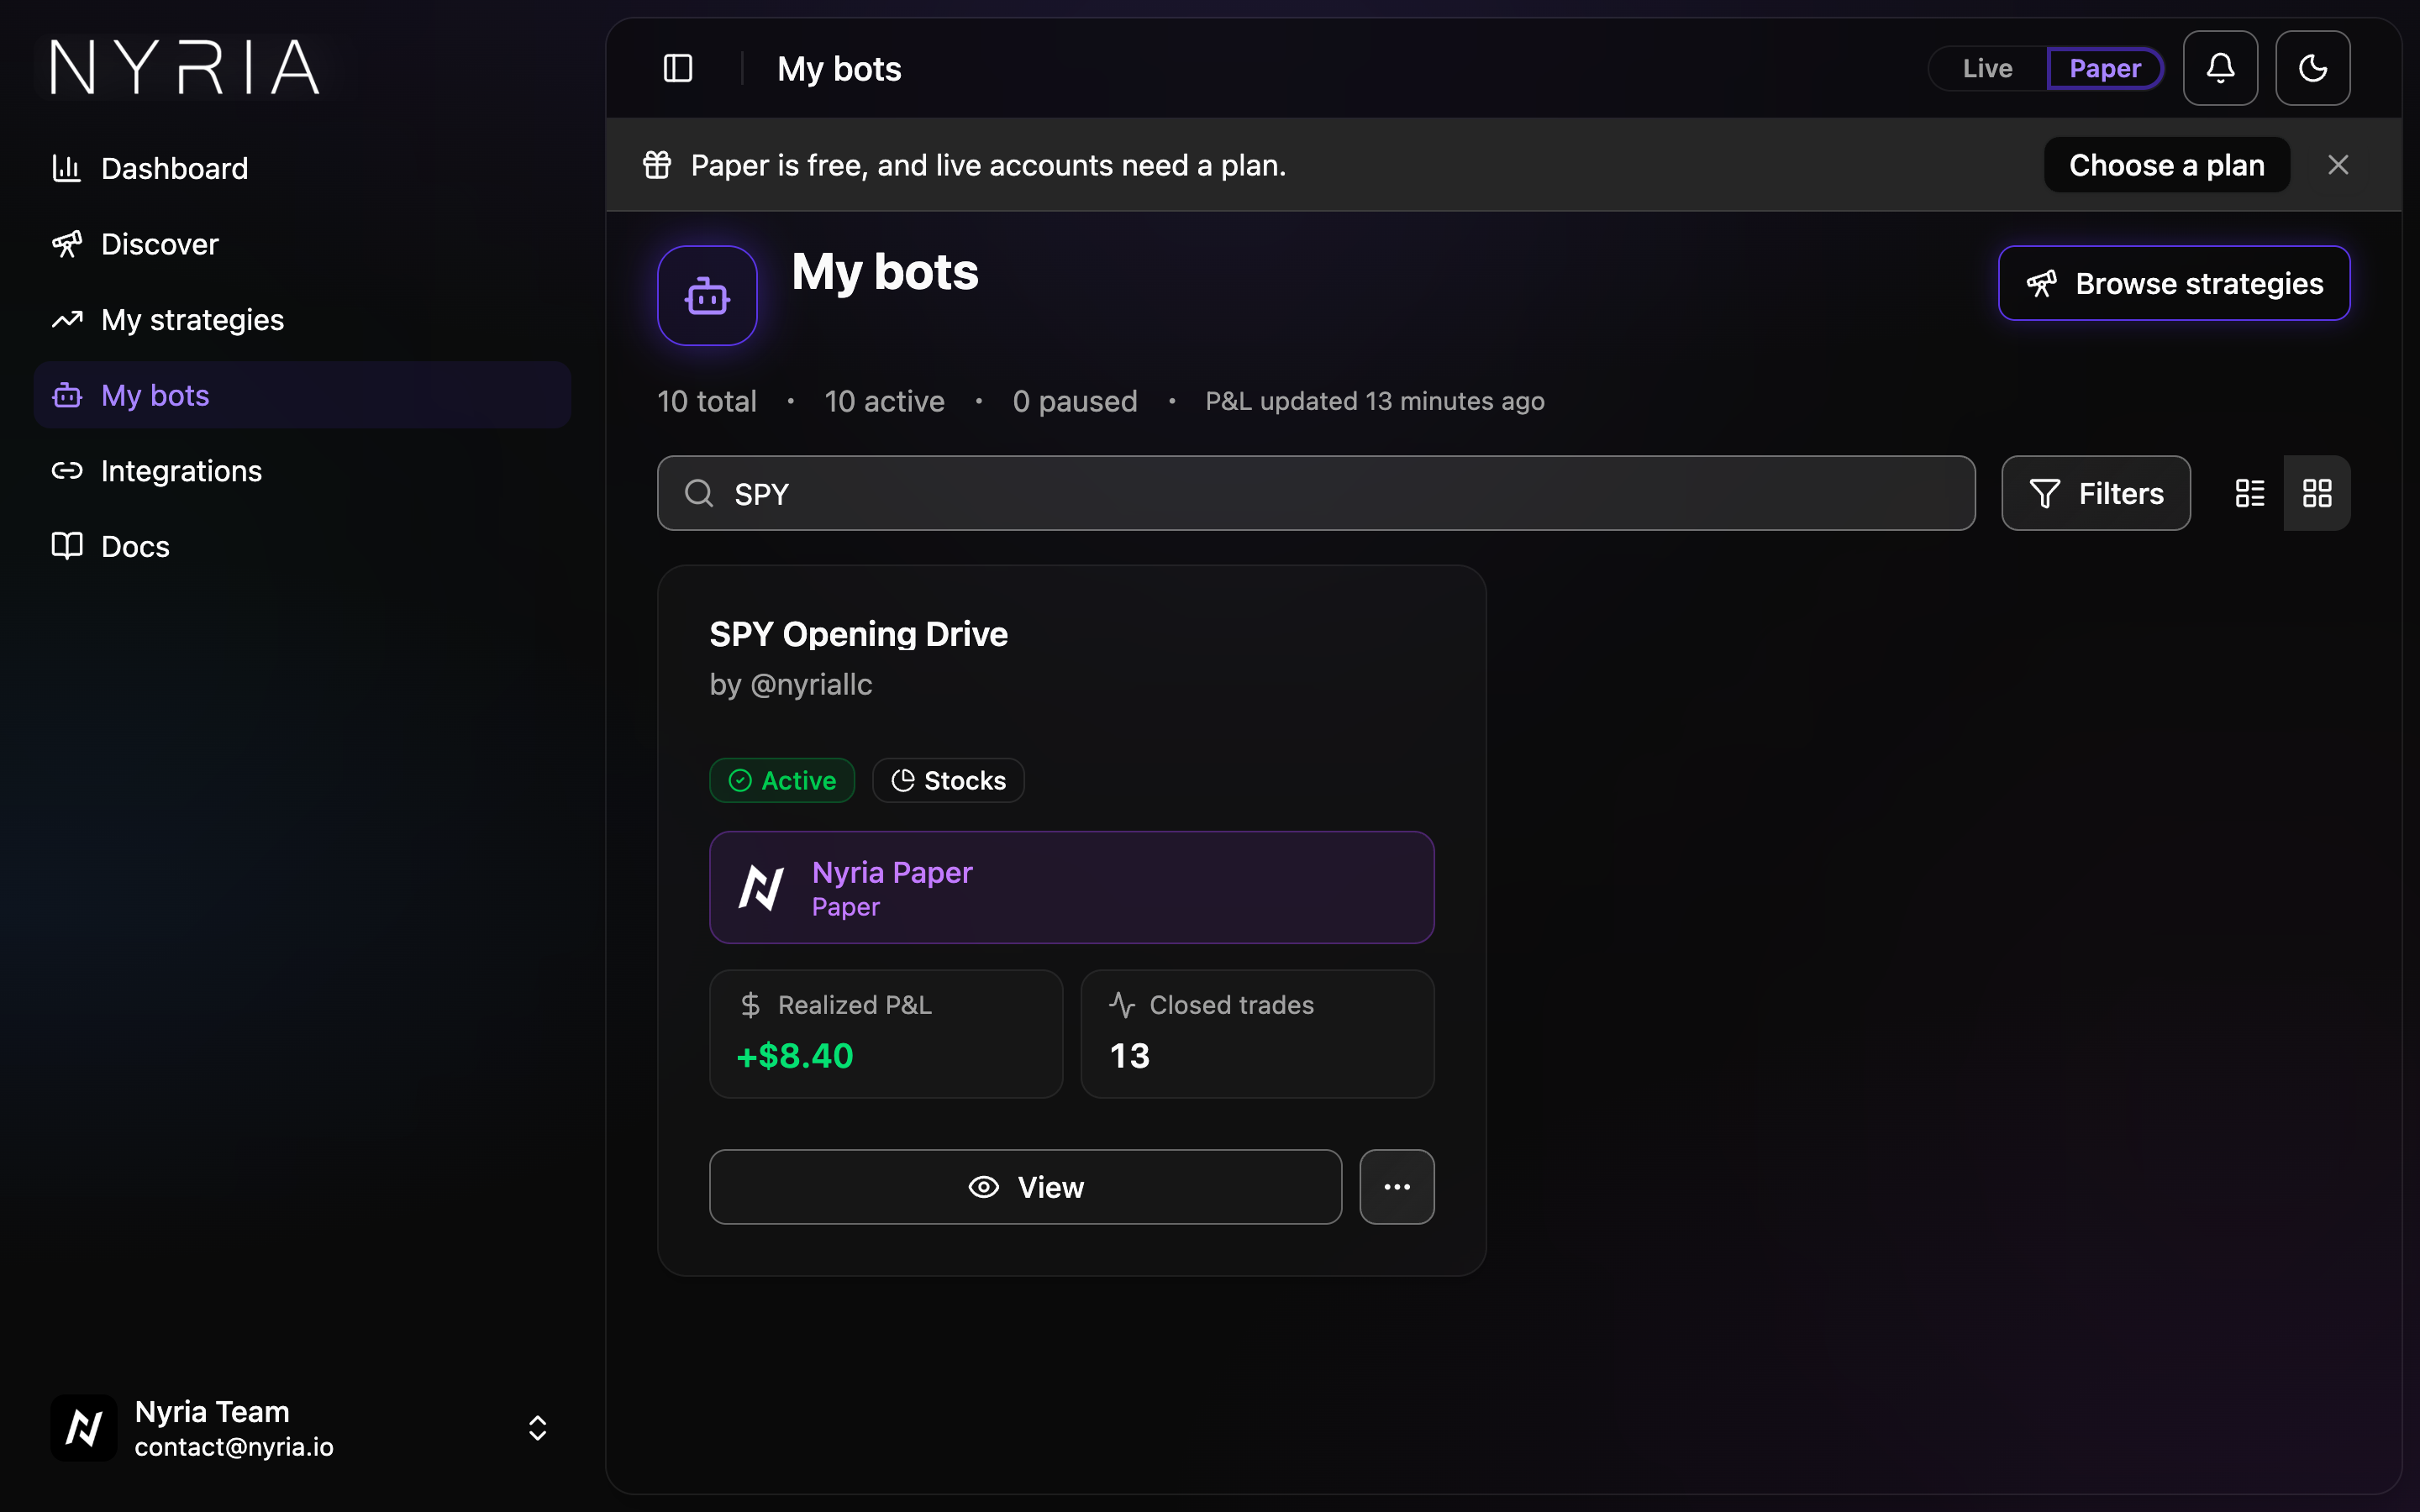The image size is (2420, 1512).
Task: Open Integrations page
Action: tap(302, 471)
